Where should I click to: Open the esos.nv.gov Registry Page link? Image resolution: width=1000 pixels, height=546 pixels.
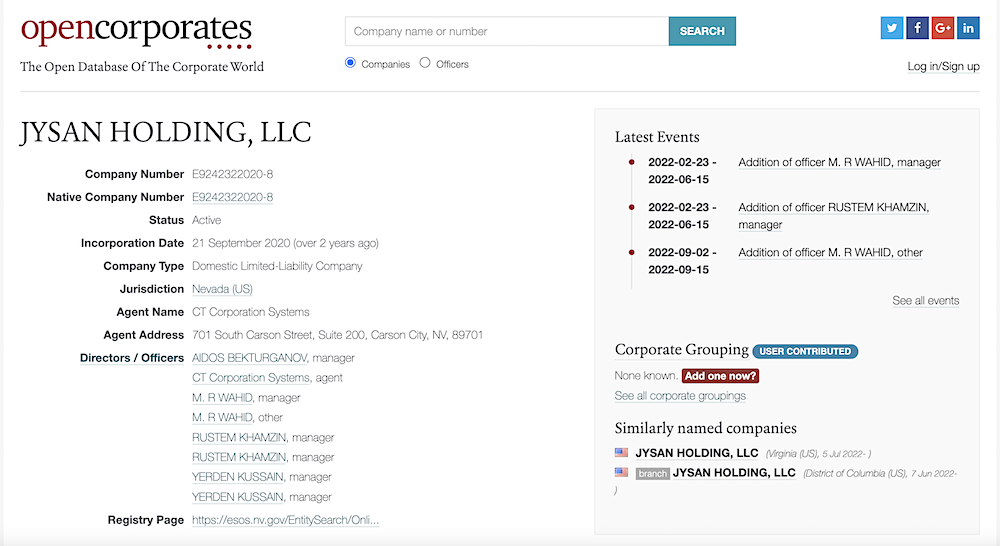[x=285, y=520]
